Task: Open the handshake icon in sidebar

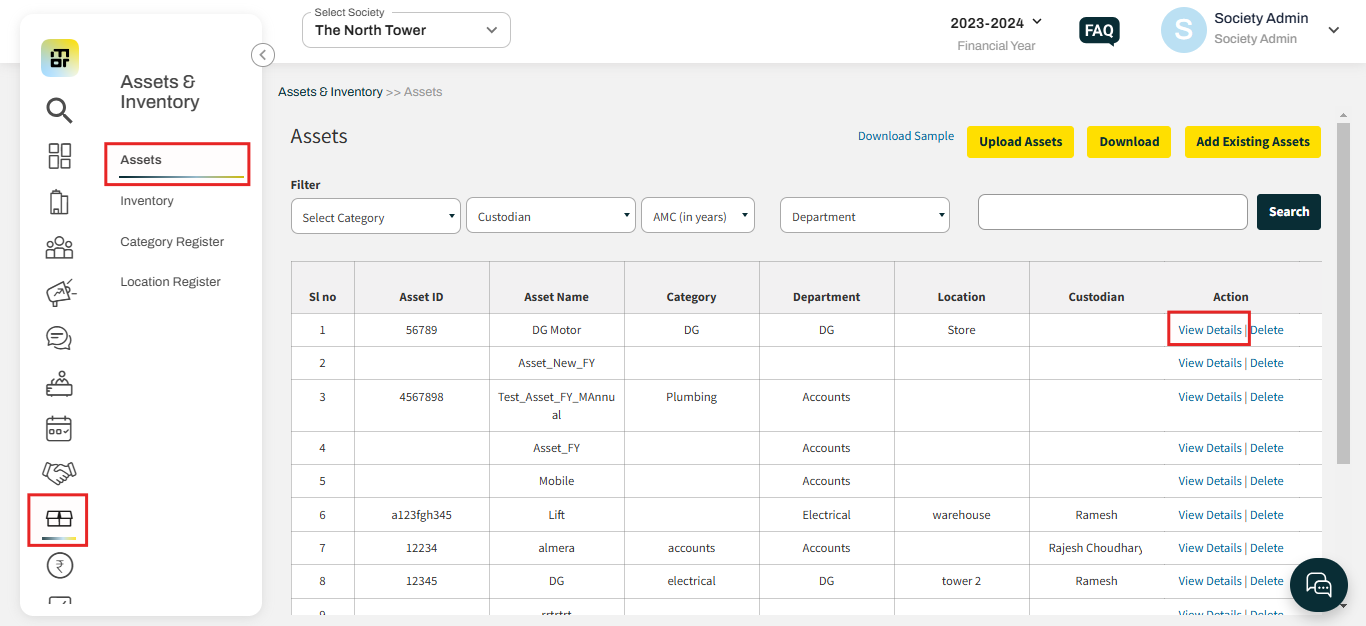Action: [60, 471]
